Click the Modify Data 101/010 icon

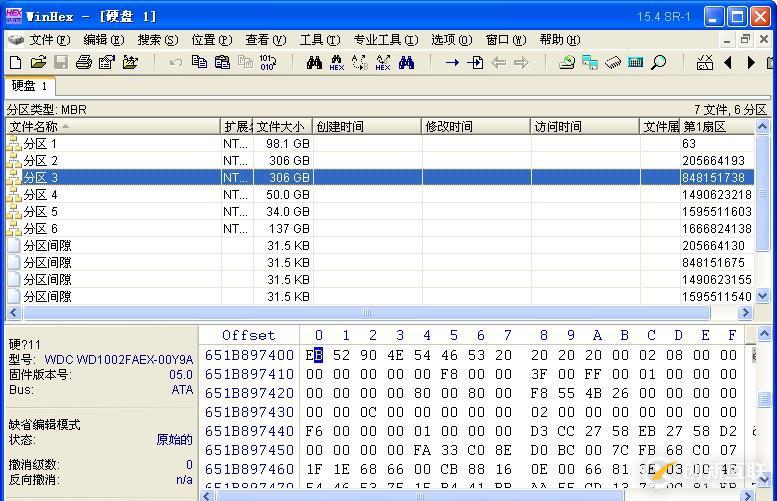pos(268,62)
